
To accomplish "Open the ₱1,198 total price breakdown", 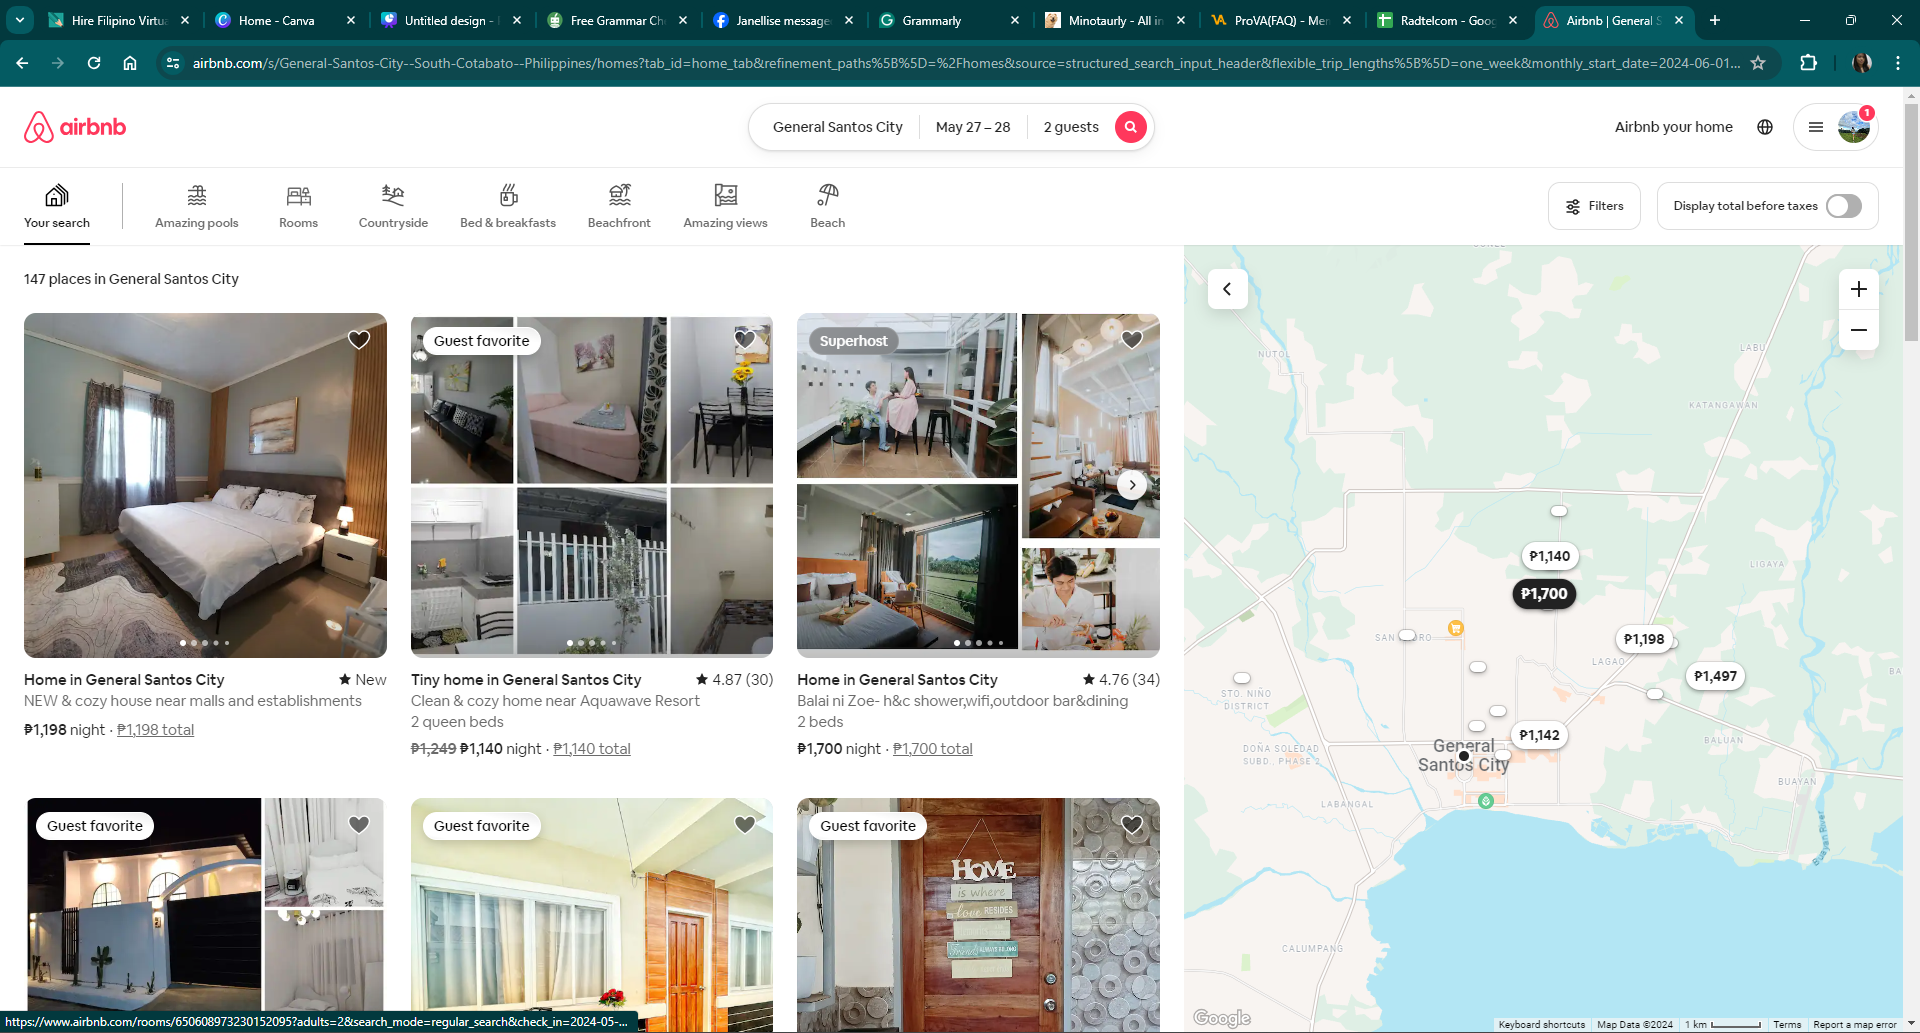I will coord(156,730).
